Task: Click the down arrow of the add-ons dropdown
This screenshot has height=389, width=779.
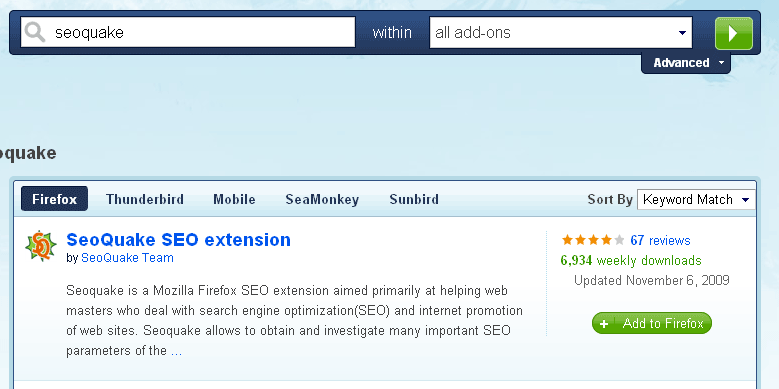Action: click(x=682, y=33)
